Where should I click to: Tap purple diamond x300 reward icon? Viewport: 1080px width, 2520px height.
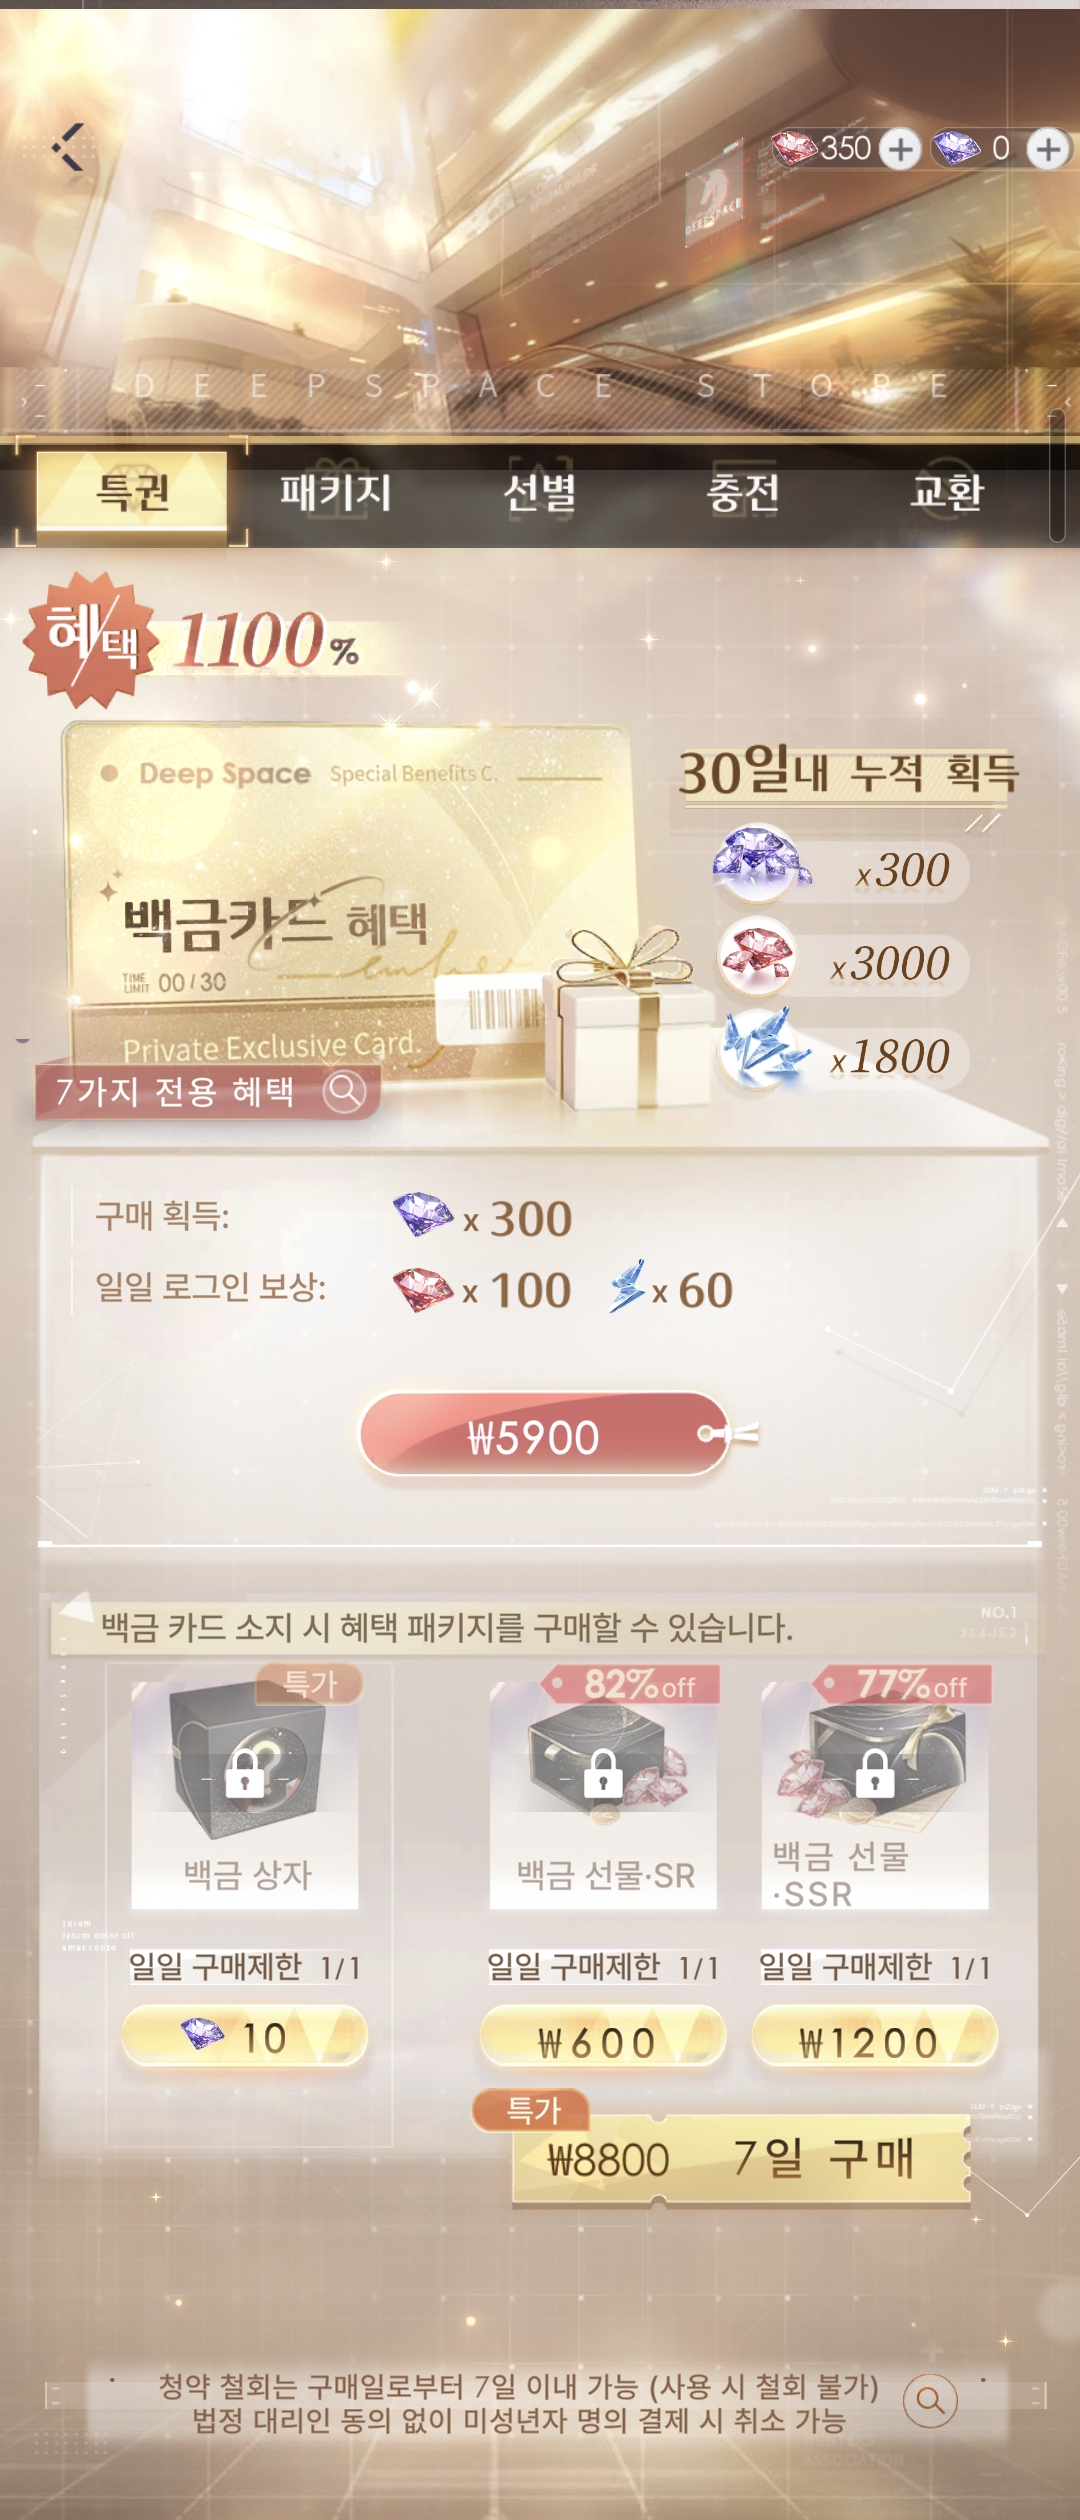760,862
